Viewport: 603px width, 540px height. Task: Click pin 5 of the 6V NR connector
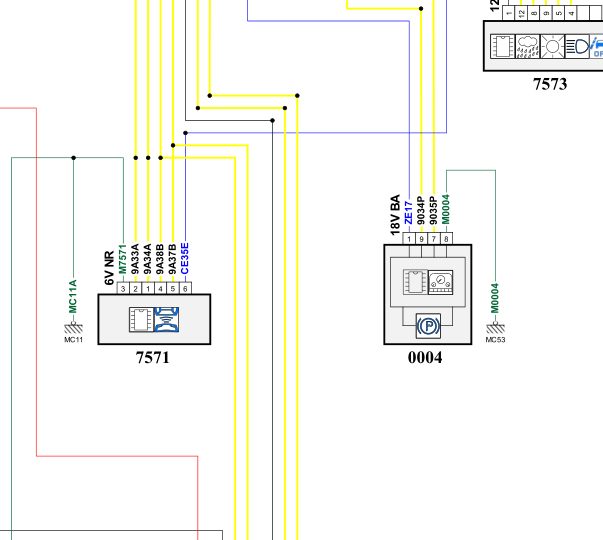pyautogui.click(x=173, y=288)
